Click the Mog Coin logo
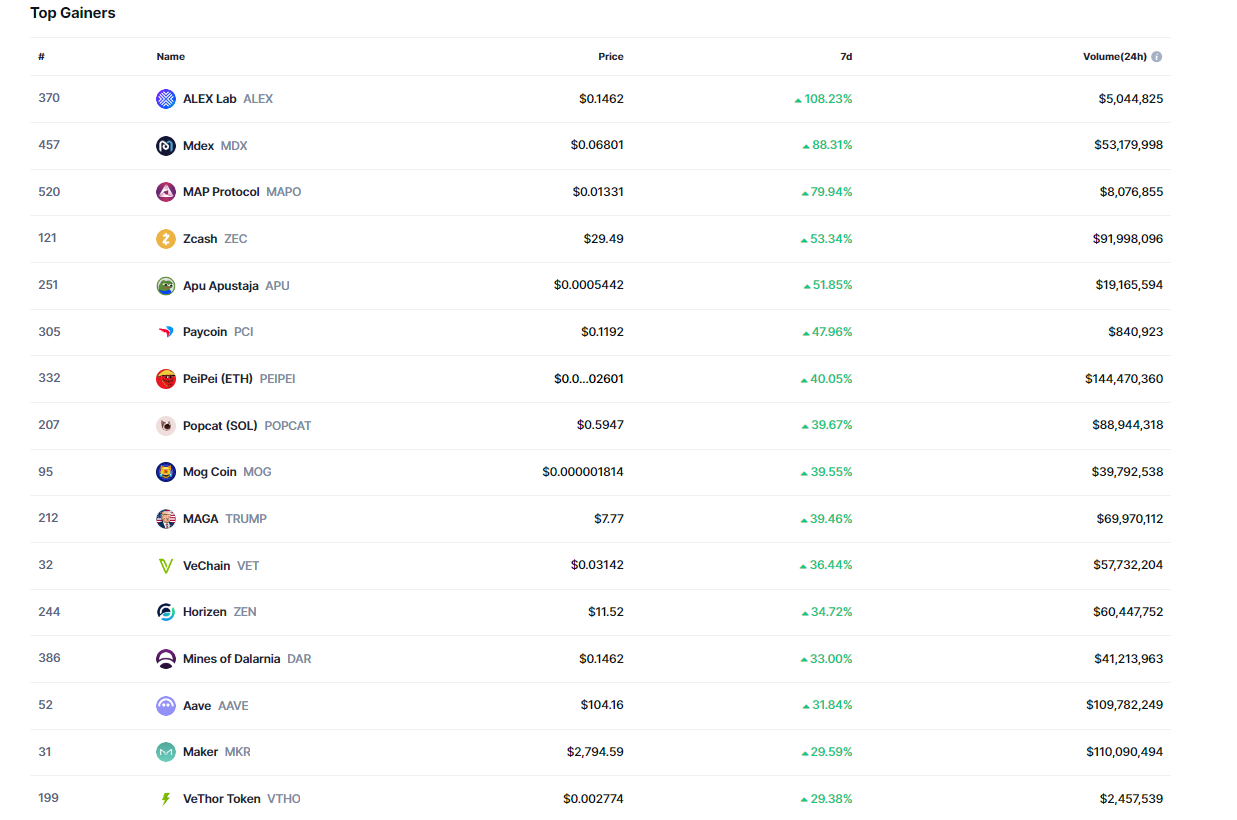1237x820 pixels. pyautogui.click(x=166, y=472)
